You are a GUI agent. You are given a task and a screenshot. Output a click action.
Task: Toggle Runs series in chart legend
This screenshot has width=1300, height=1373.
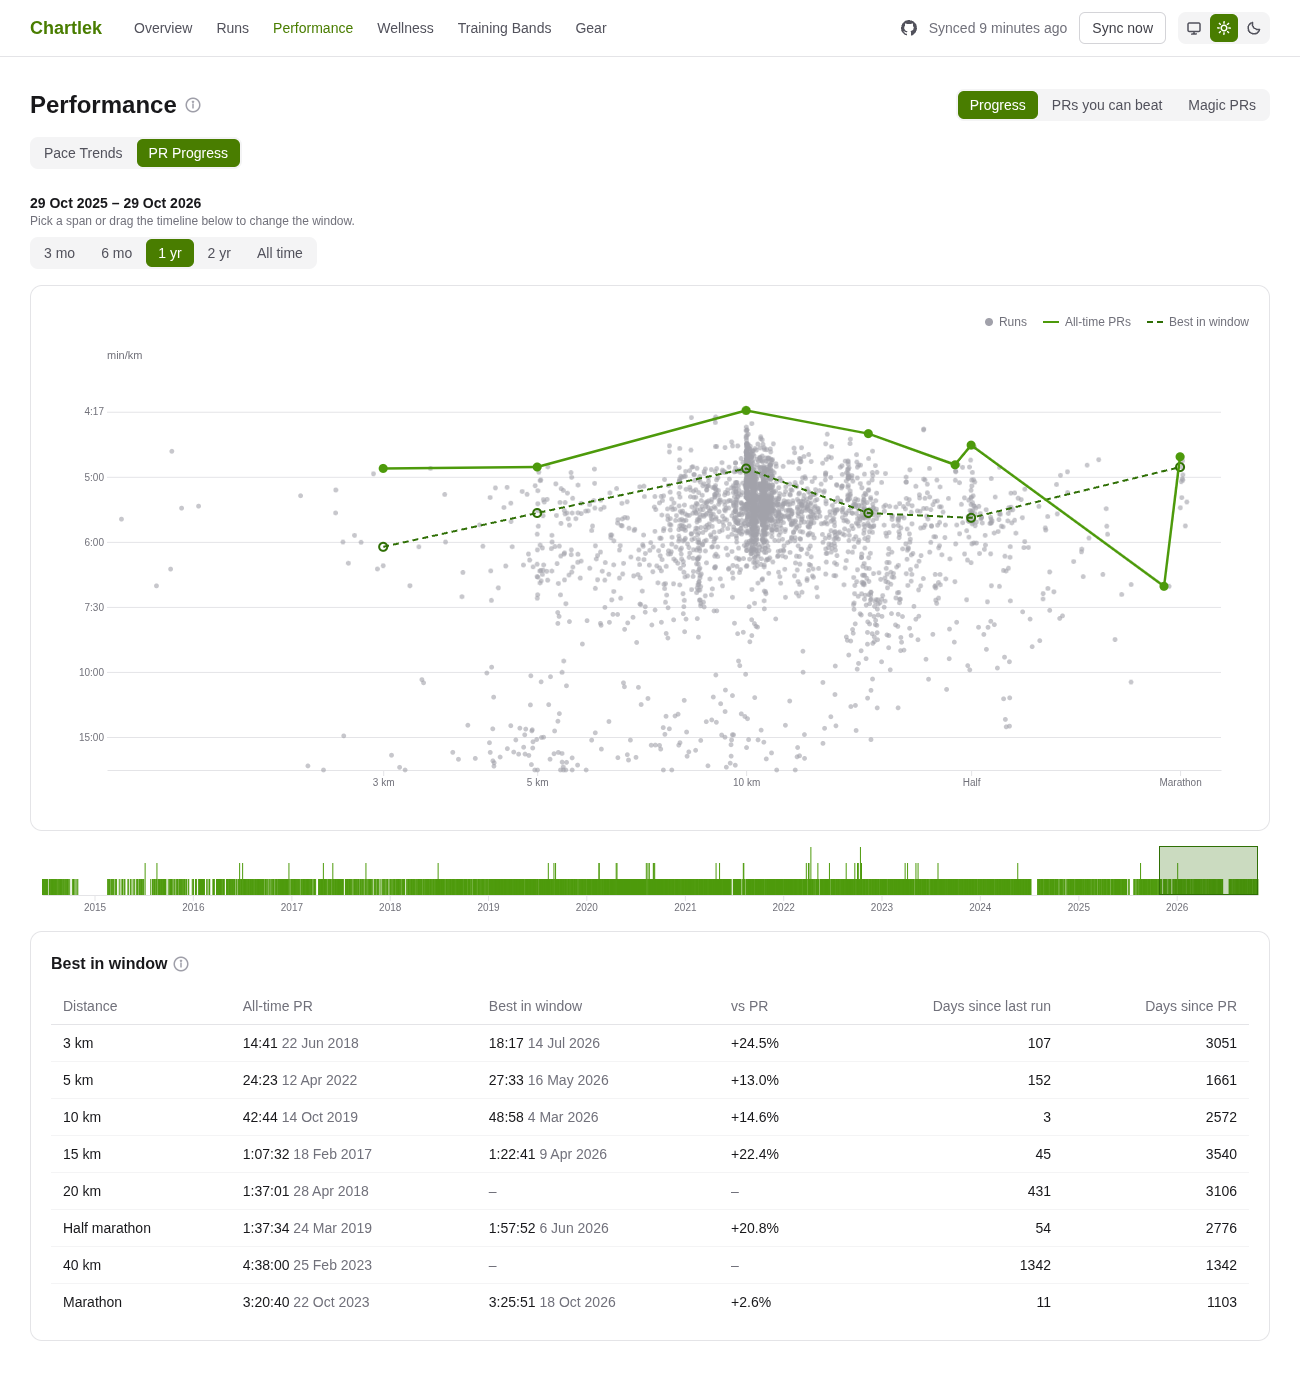point(1006,322)
